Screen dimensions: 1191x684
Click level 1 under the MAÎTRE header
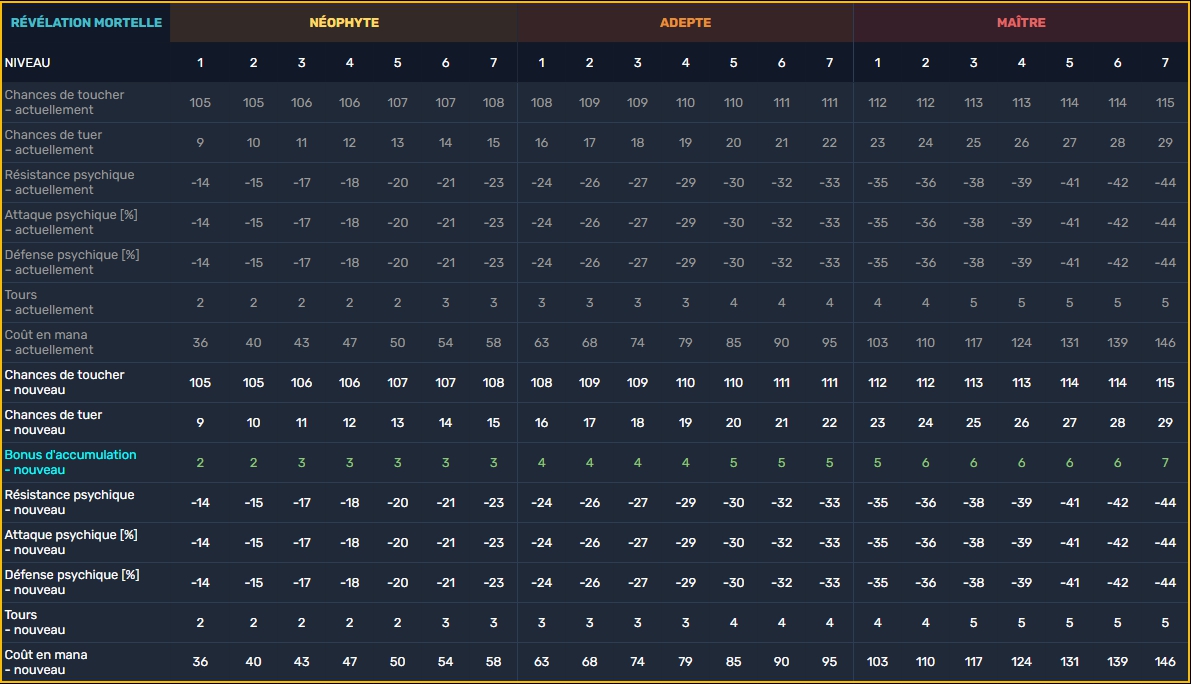(x=877, y=63)
